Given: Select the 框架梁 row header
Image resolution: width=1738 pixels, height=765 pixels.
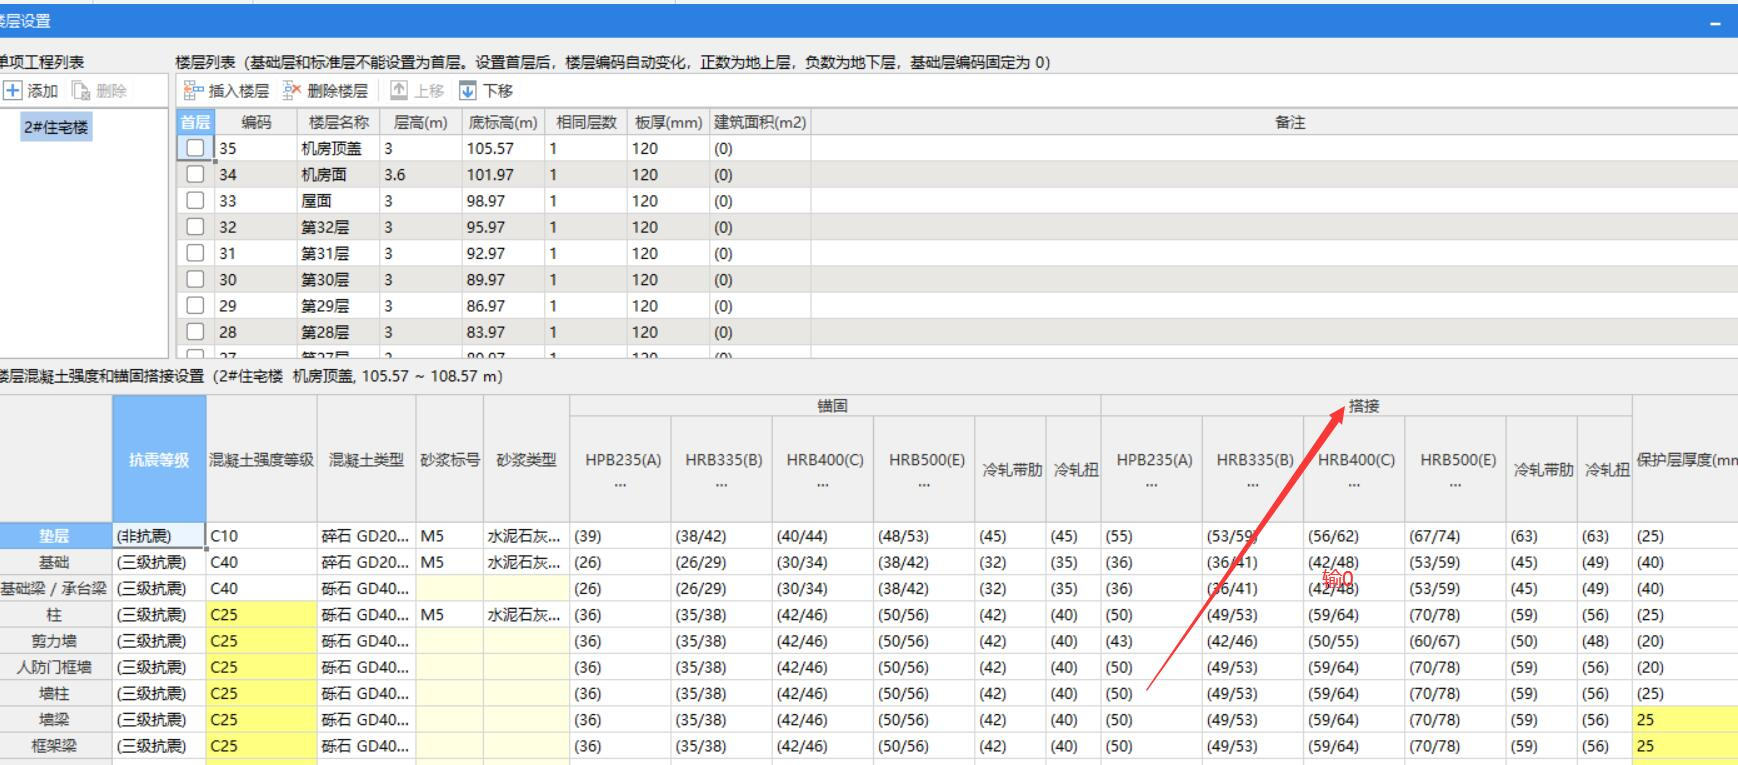Looking at the screenshot, I should click(x=55, y=746).
